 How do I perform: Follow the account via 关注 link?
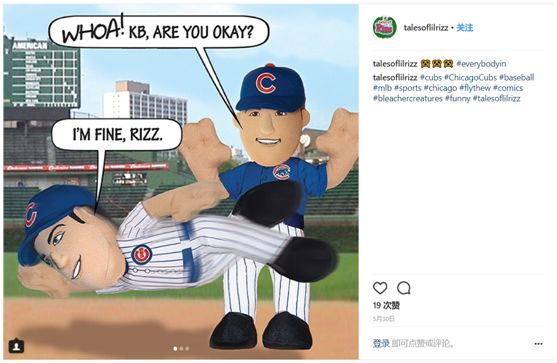click(465, 28)
